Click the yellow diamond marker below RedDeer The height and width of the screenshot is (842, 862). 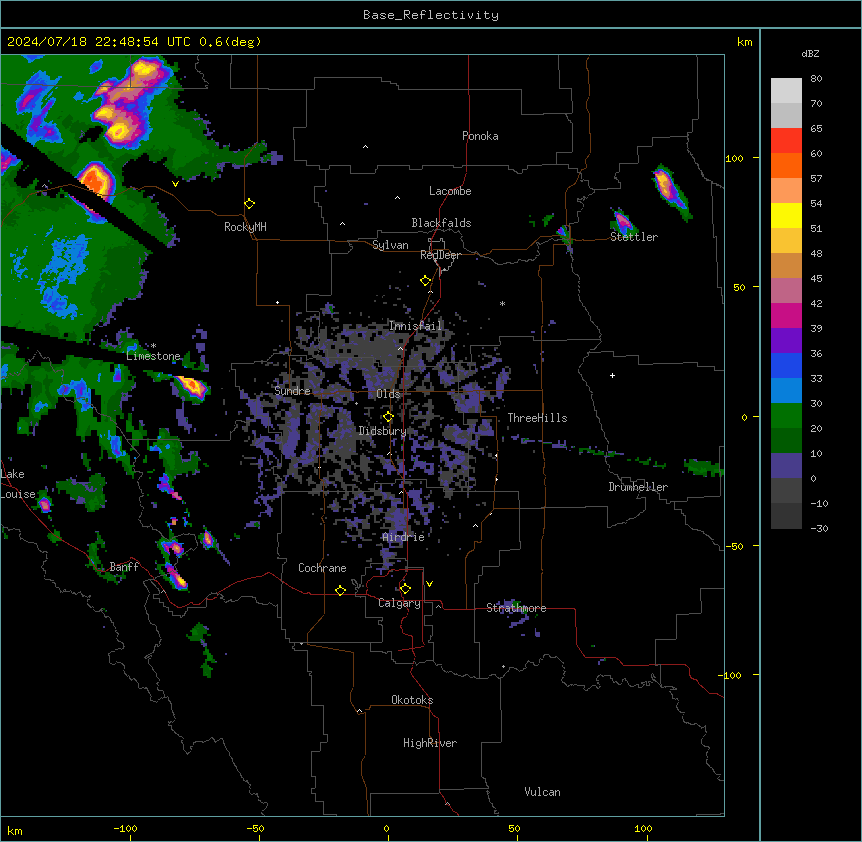425,281
